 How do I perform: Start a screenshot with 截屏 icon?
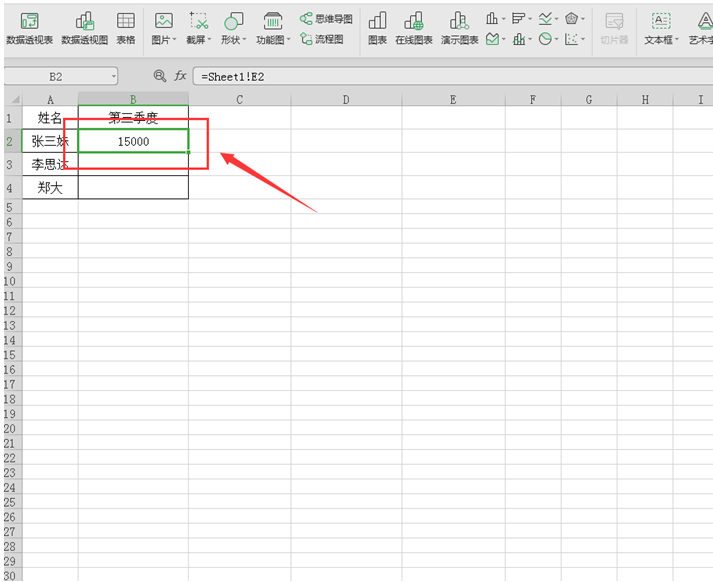[199, 21]
